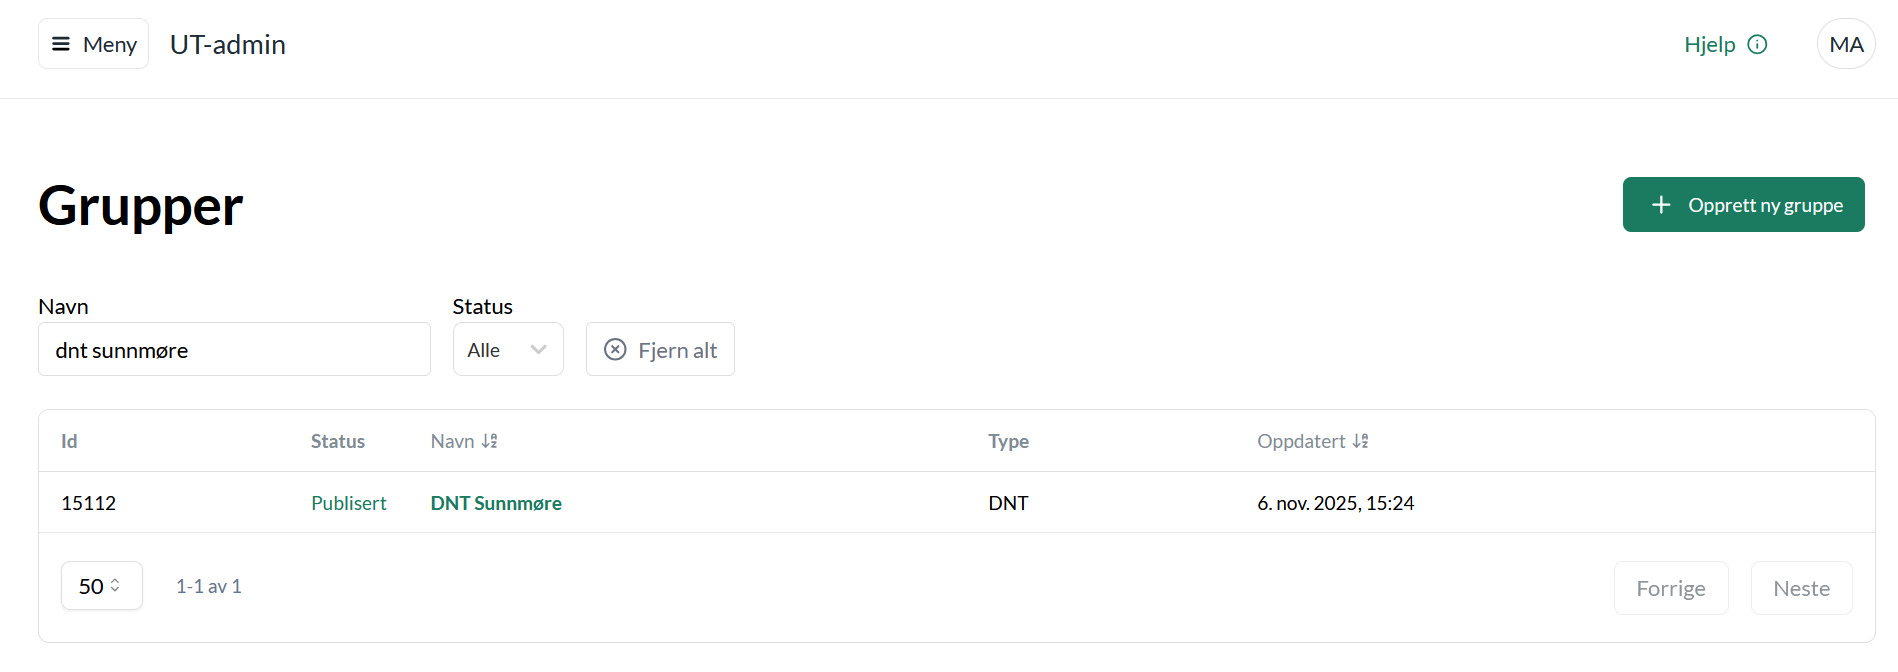The height and width of the screenshot is (672, 1898).
Task: Go to Neste page
Action: point(1801,588)
